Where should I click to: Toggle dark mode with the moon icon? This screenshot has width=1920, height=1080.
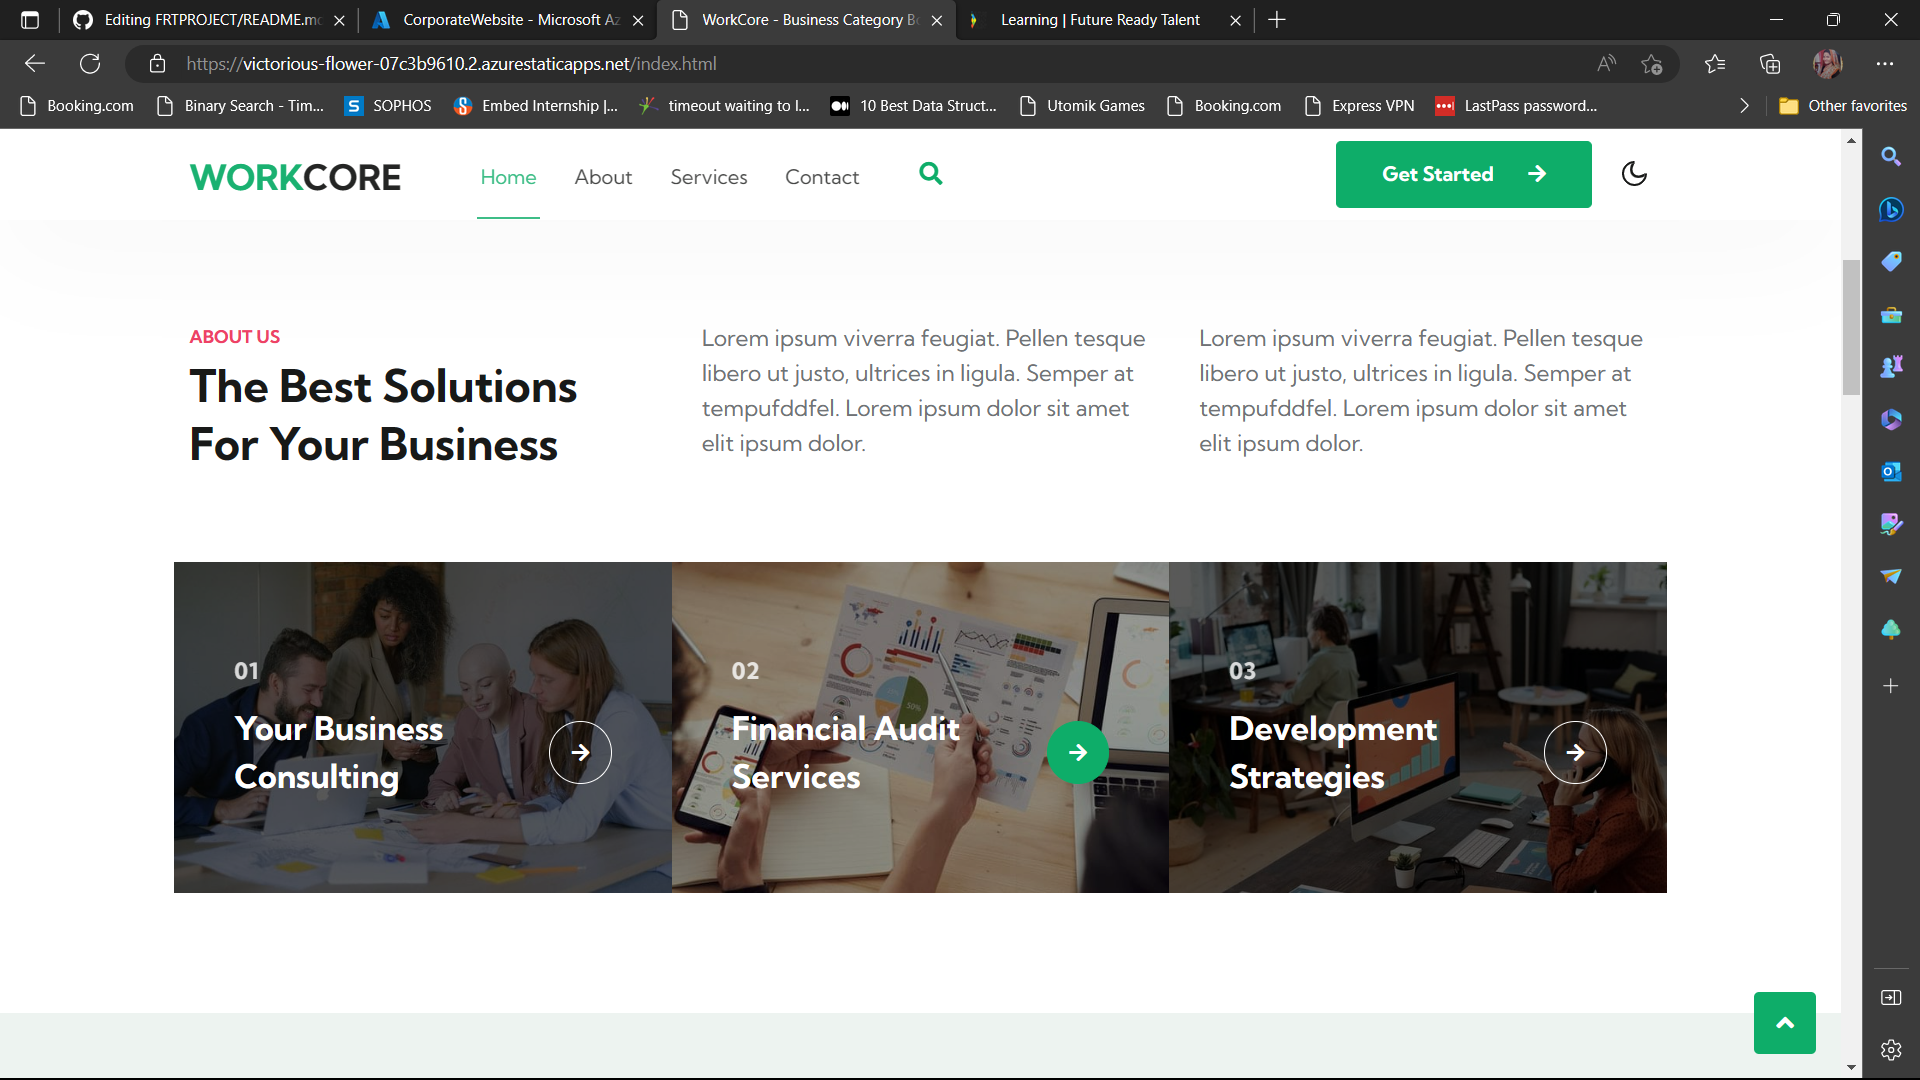[1633, 174]
